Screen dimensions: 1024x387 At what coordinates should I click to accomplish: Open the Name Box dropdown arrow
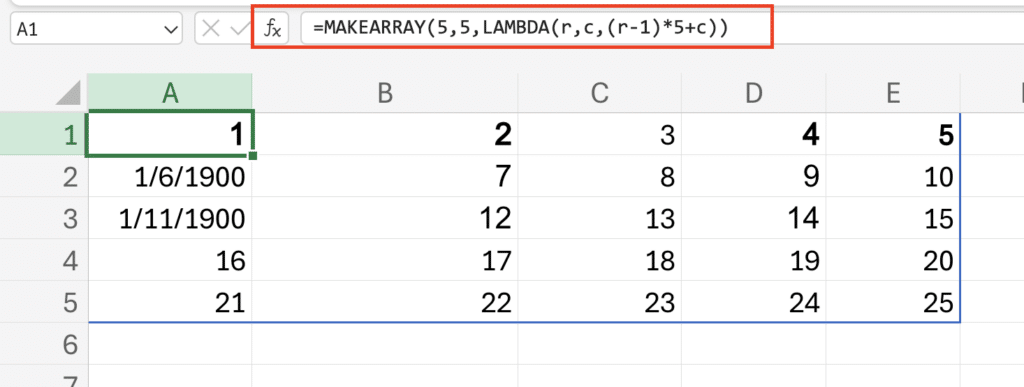(x=171, y=29)
